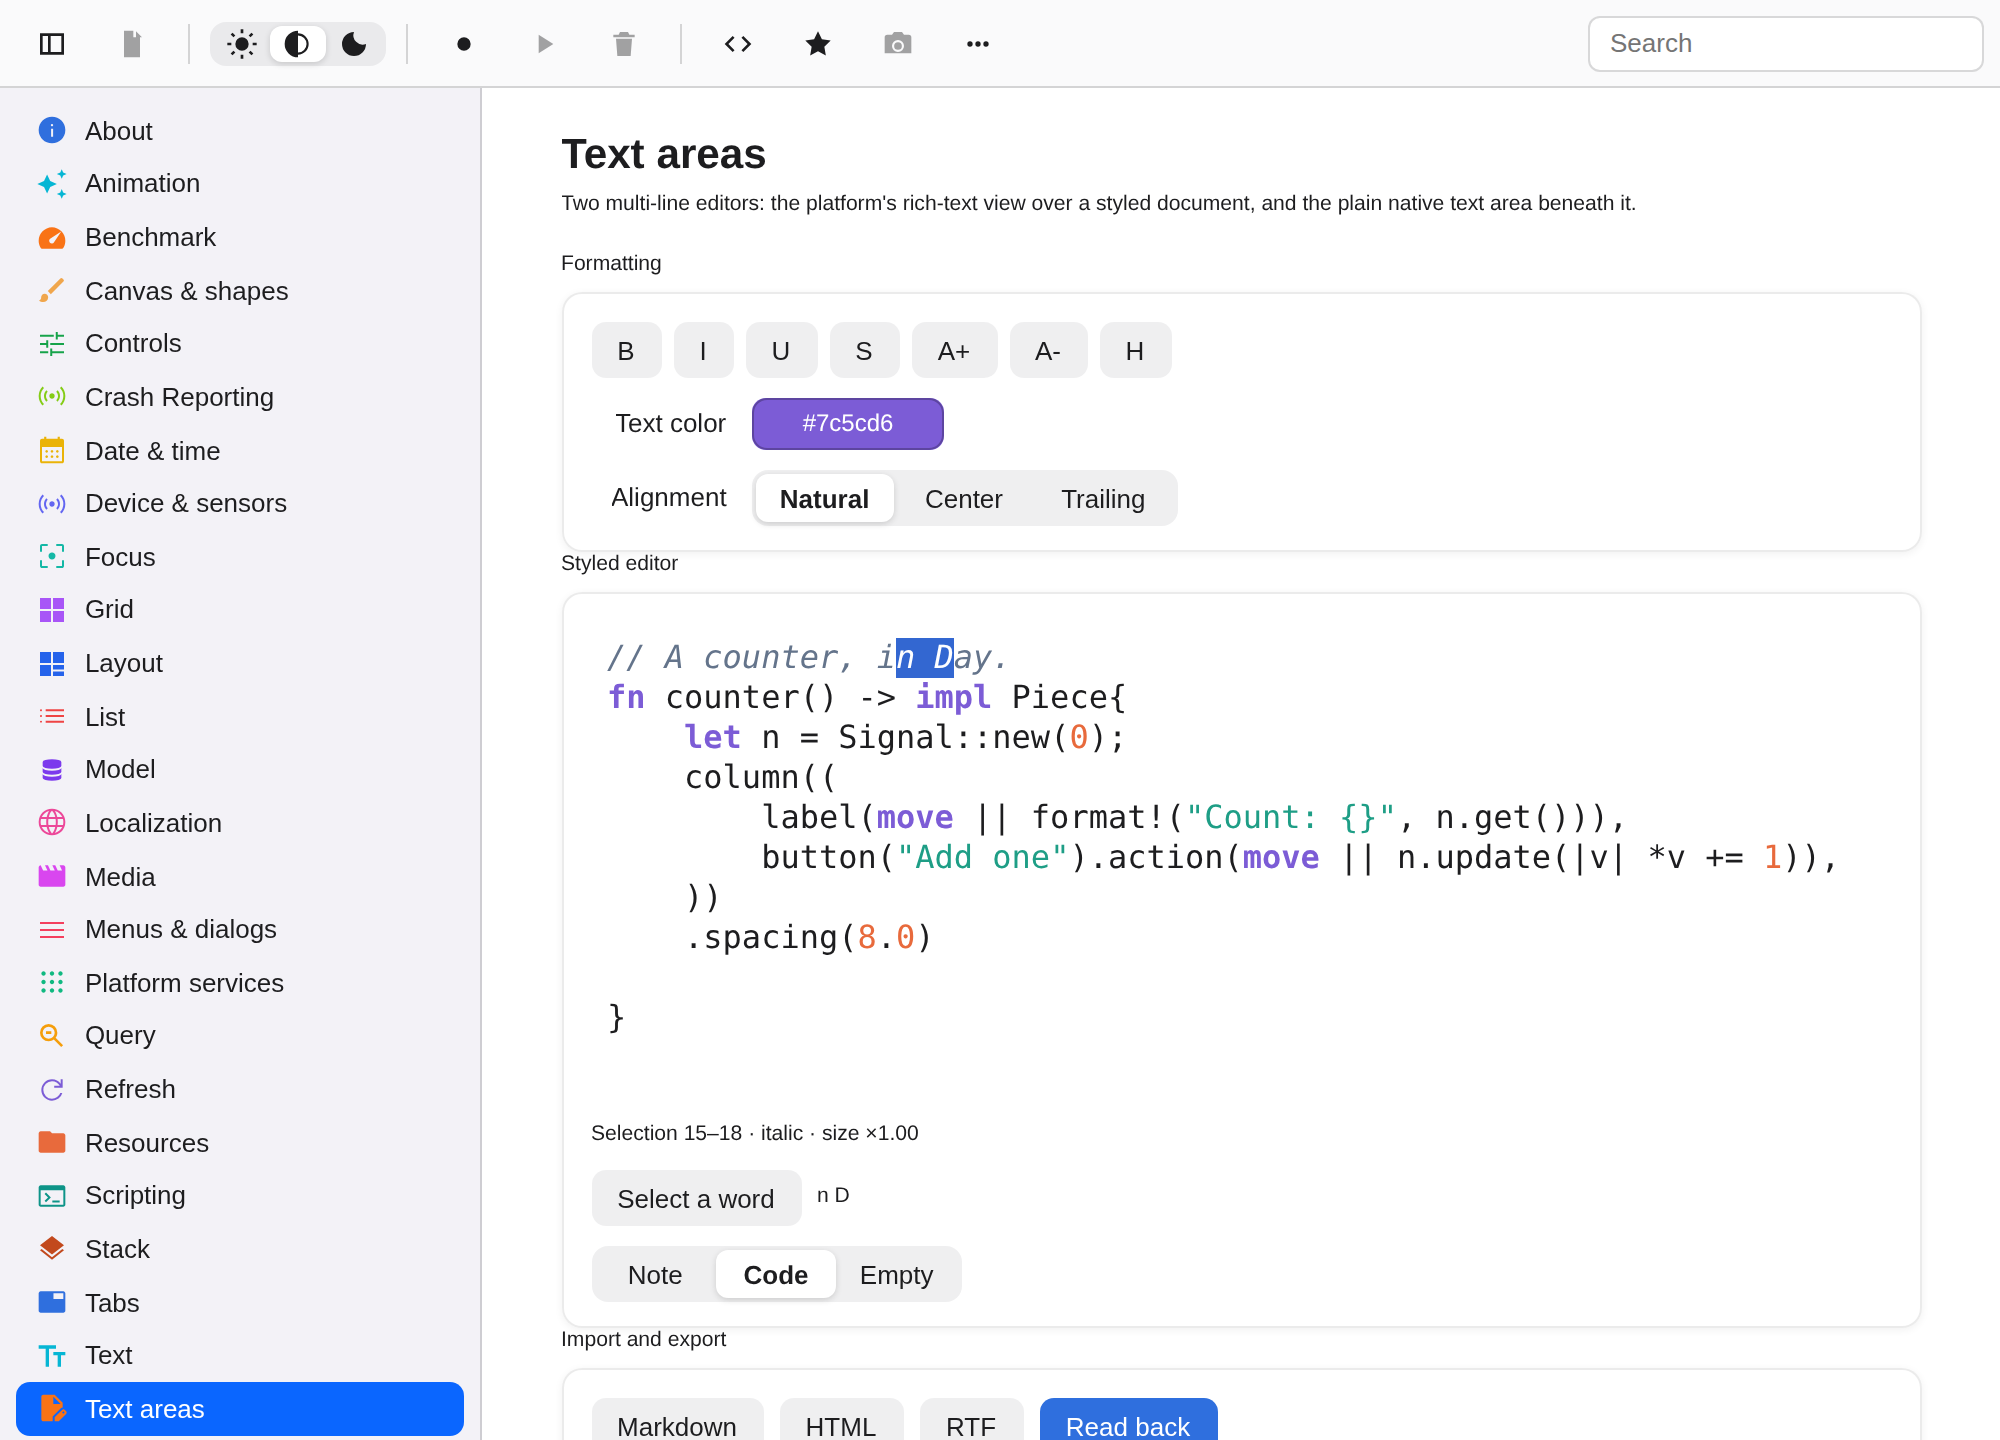The image size is (2000, 1440).
Task: Export as RTF
Action: (x=971, y=1420)
